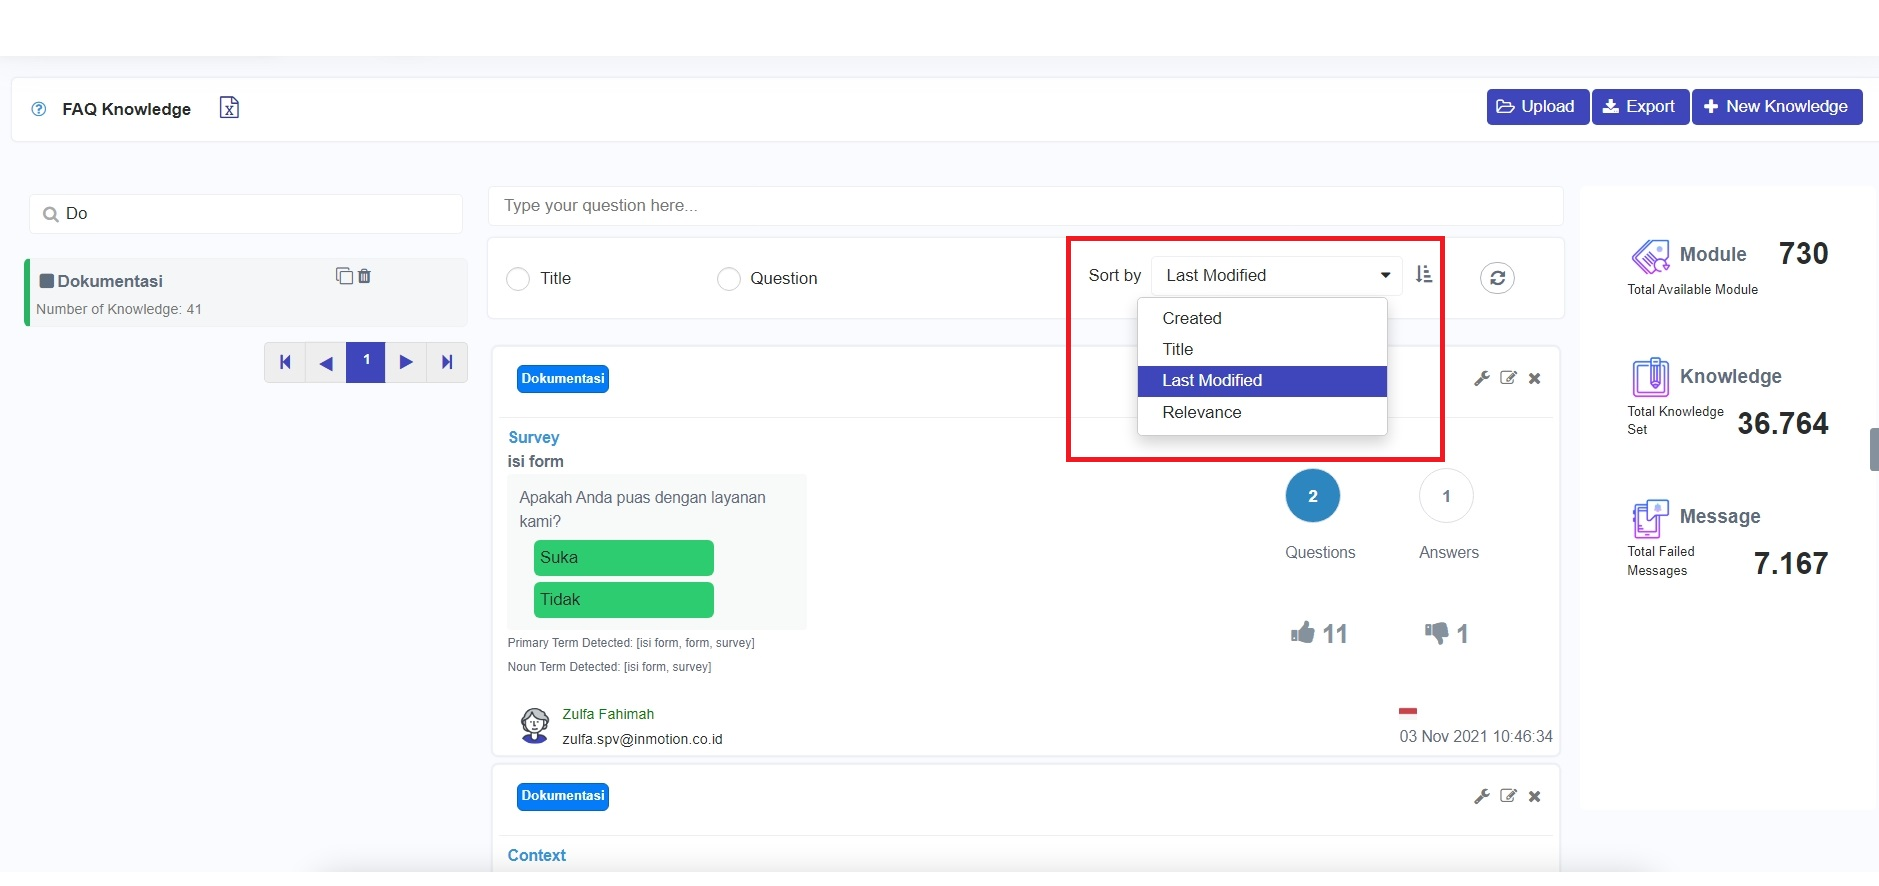Click the Excel export icon beside FAQ Knowledge
The image size is (1879, 886).
[229, 108]
